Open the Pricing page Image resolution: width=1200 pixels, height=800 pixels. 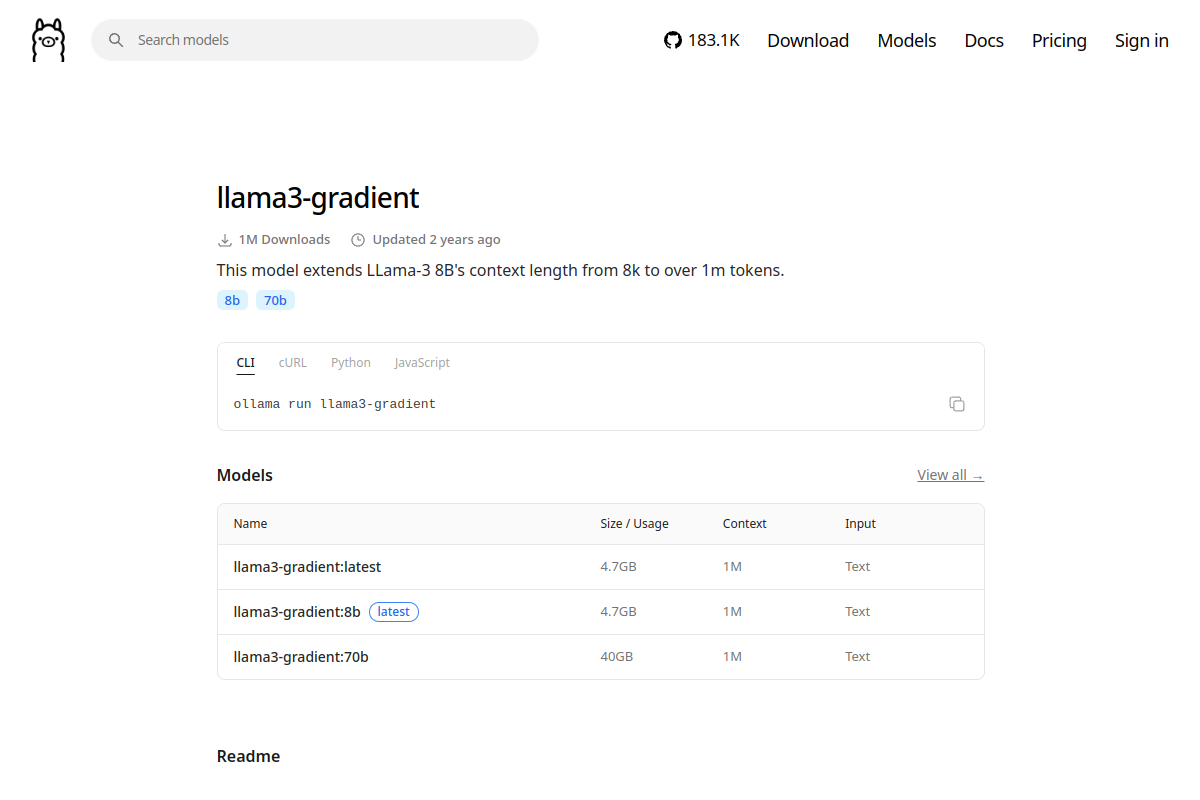[1059, 40]
